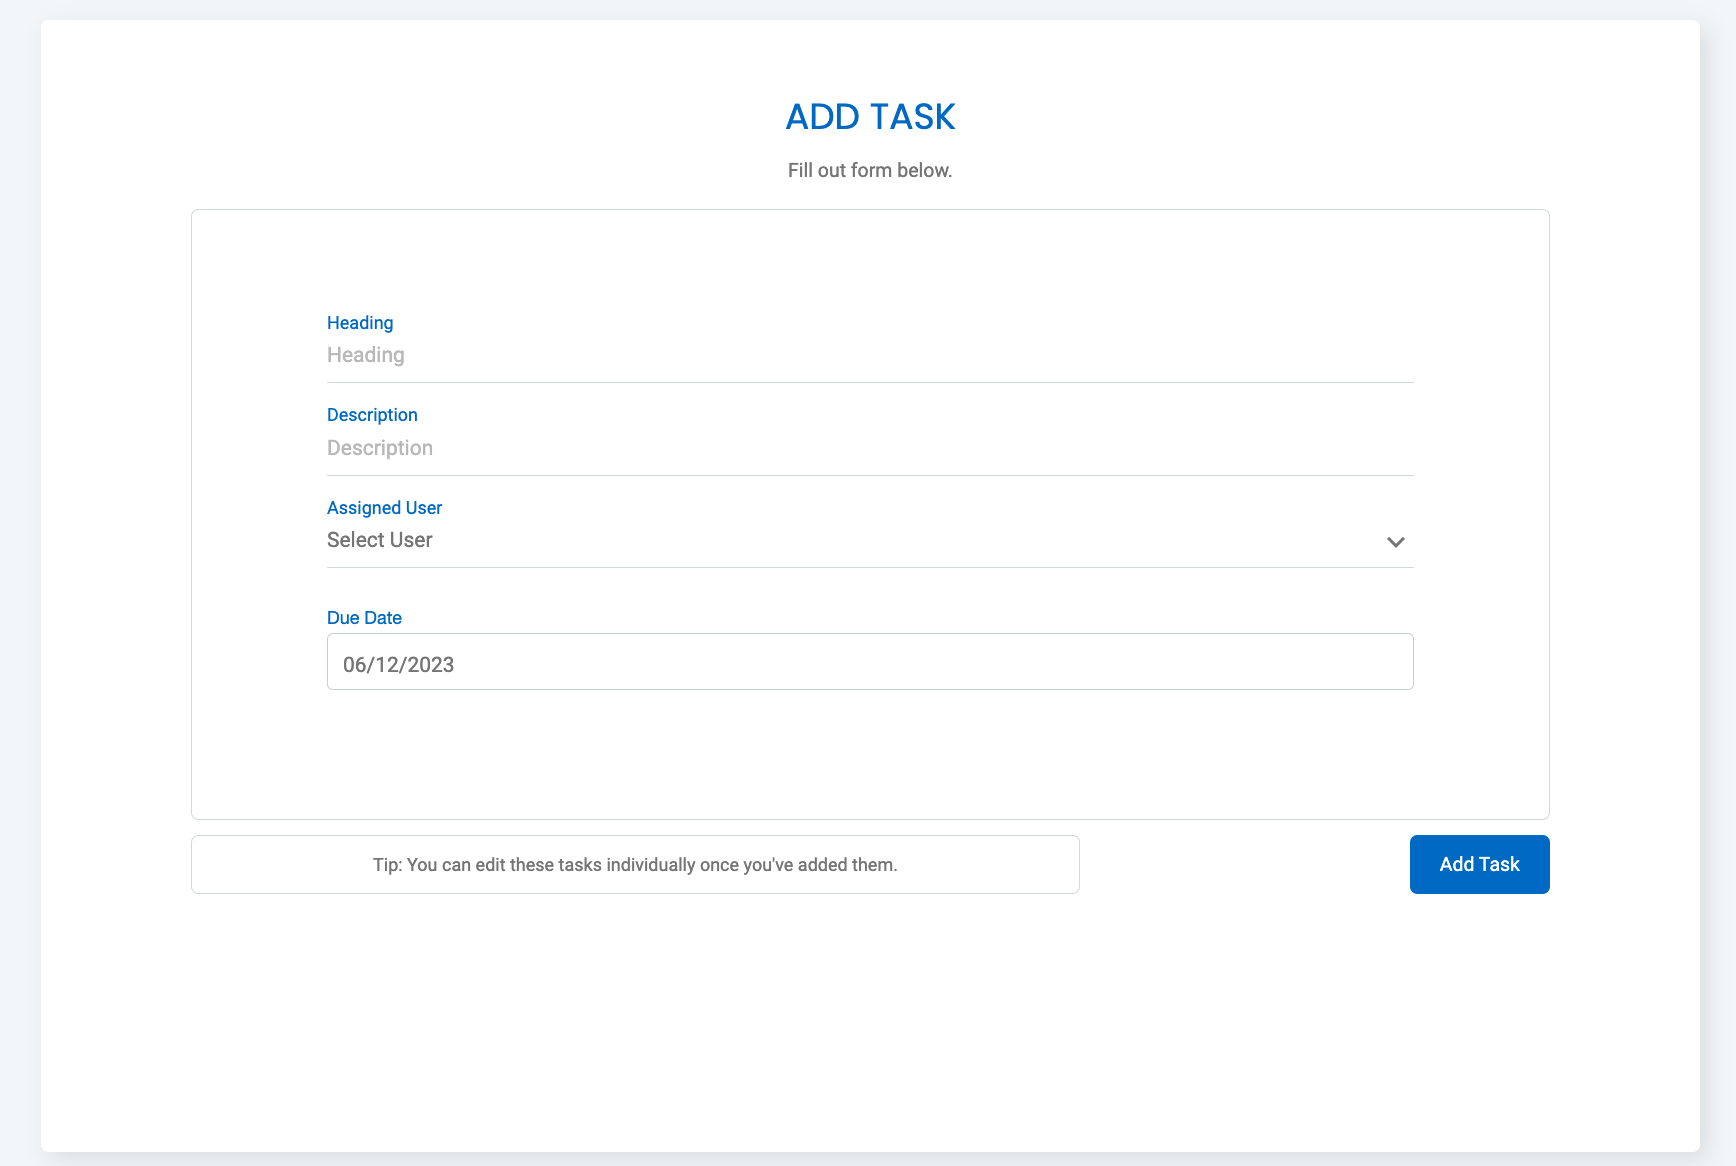Viewport: 1736px width, 1166px height.
Task: Click the blue Heading field label
Action: pyautogui.click(x=359, y=322)
